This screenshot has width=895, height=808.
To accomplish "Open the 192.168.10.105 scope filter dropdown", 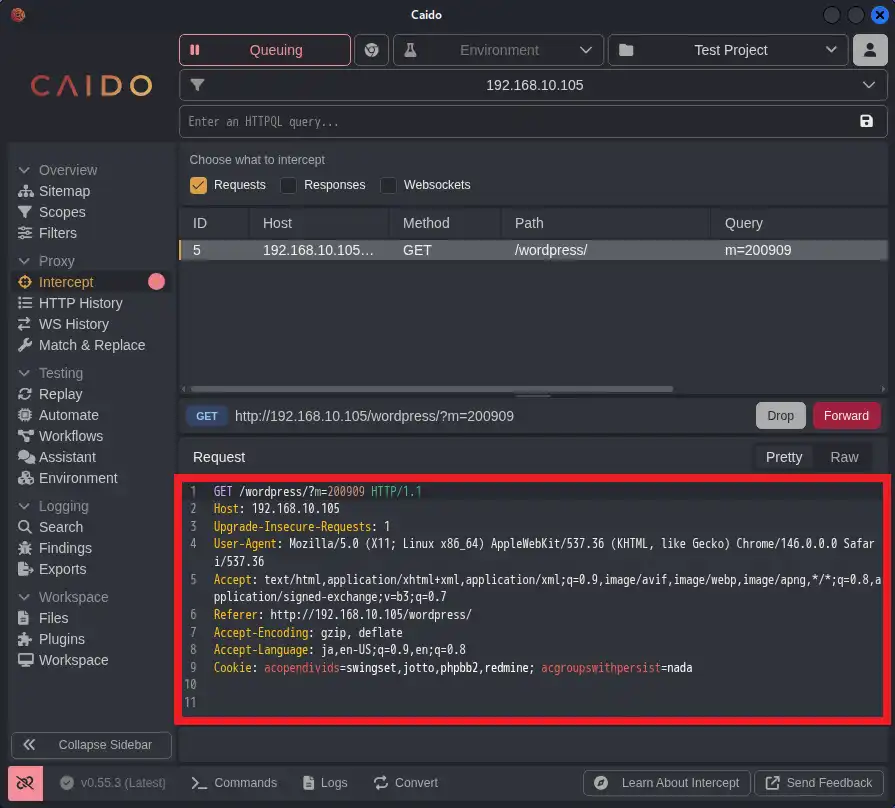I will tap(533, 85).
